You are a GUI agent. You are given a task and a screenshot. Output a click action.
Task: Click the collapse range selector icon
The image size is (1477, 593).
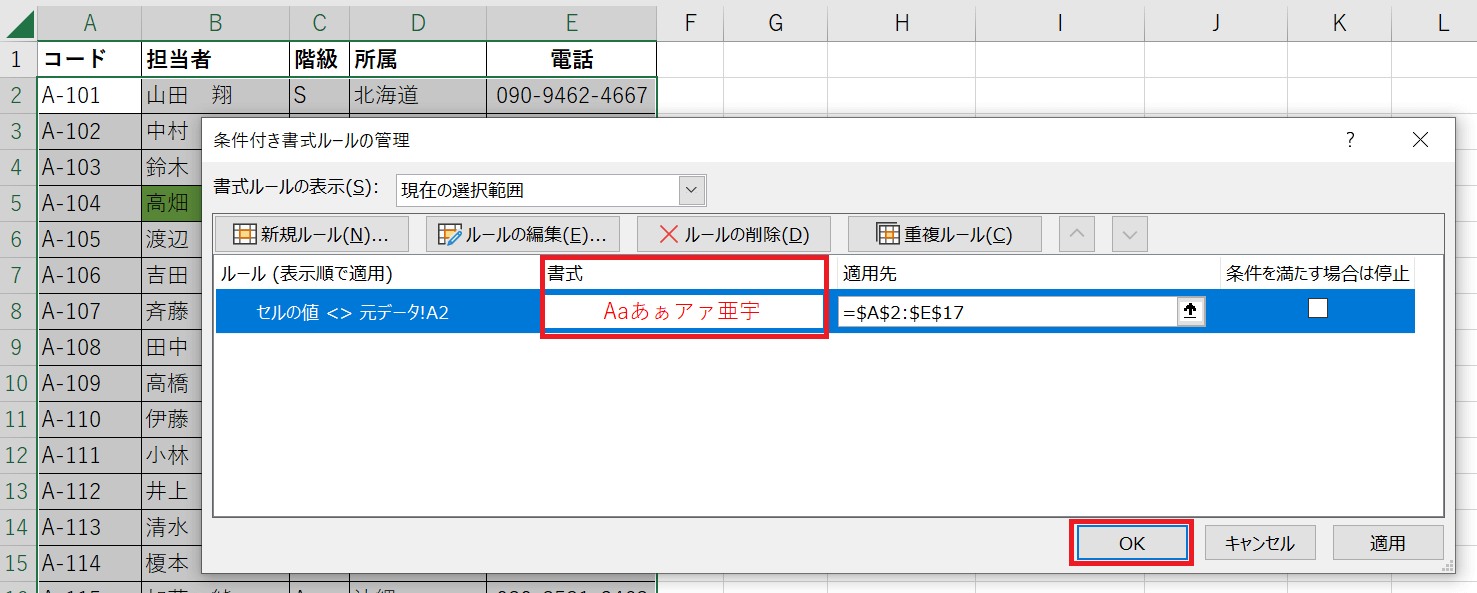pyautogui.click(x=1190, y=312)
